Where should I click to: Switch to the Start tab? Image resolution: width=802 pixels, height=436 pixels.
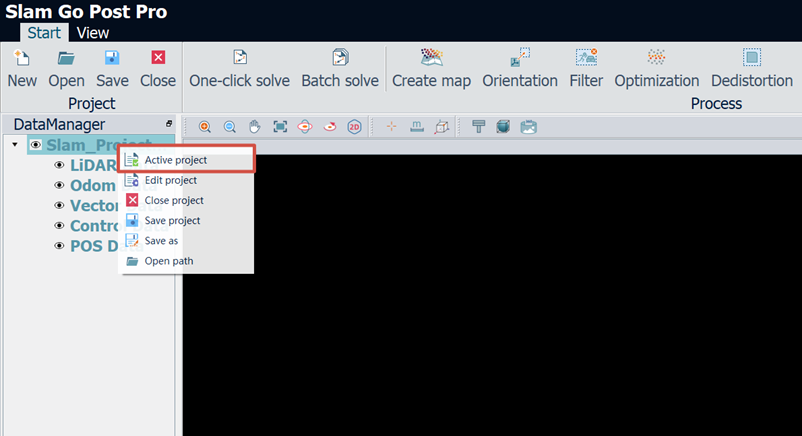pos(44,33)
